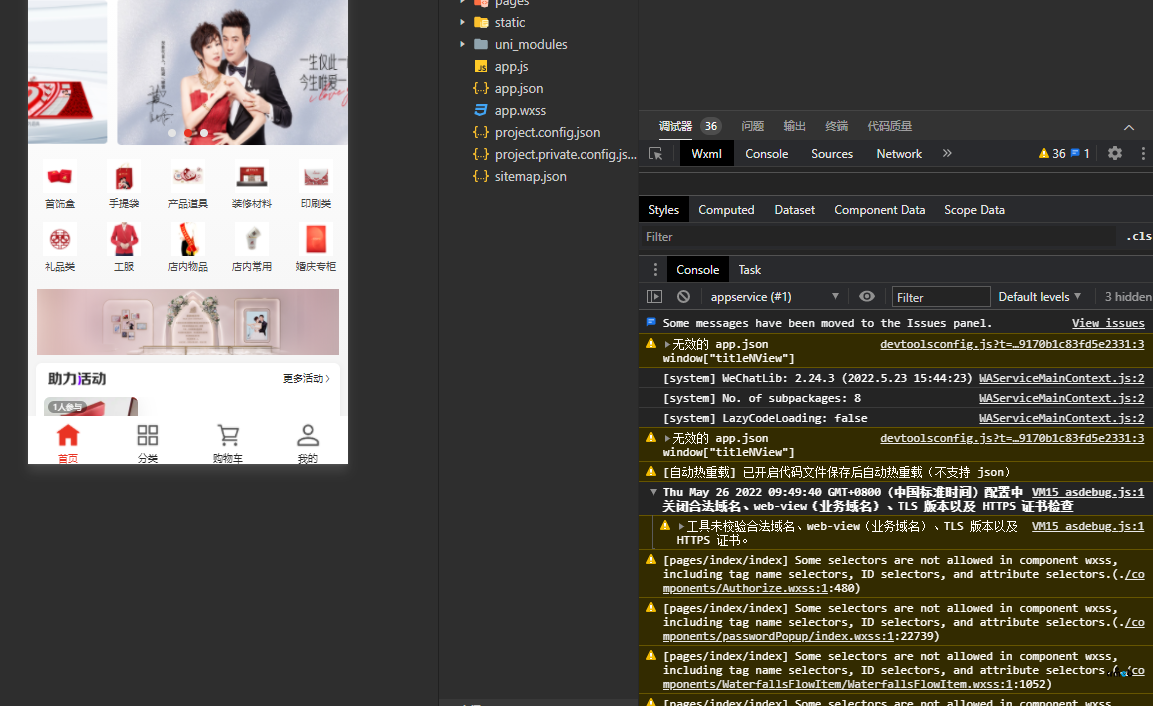Screen dimensions: 1153x706
Task: Toggle live expression eye icon
Action: pos(867,296)
